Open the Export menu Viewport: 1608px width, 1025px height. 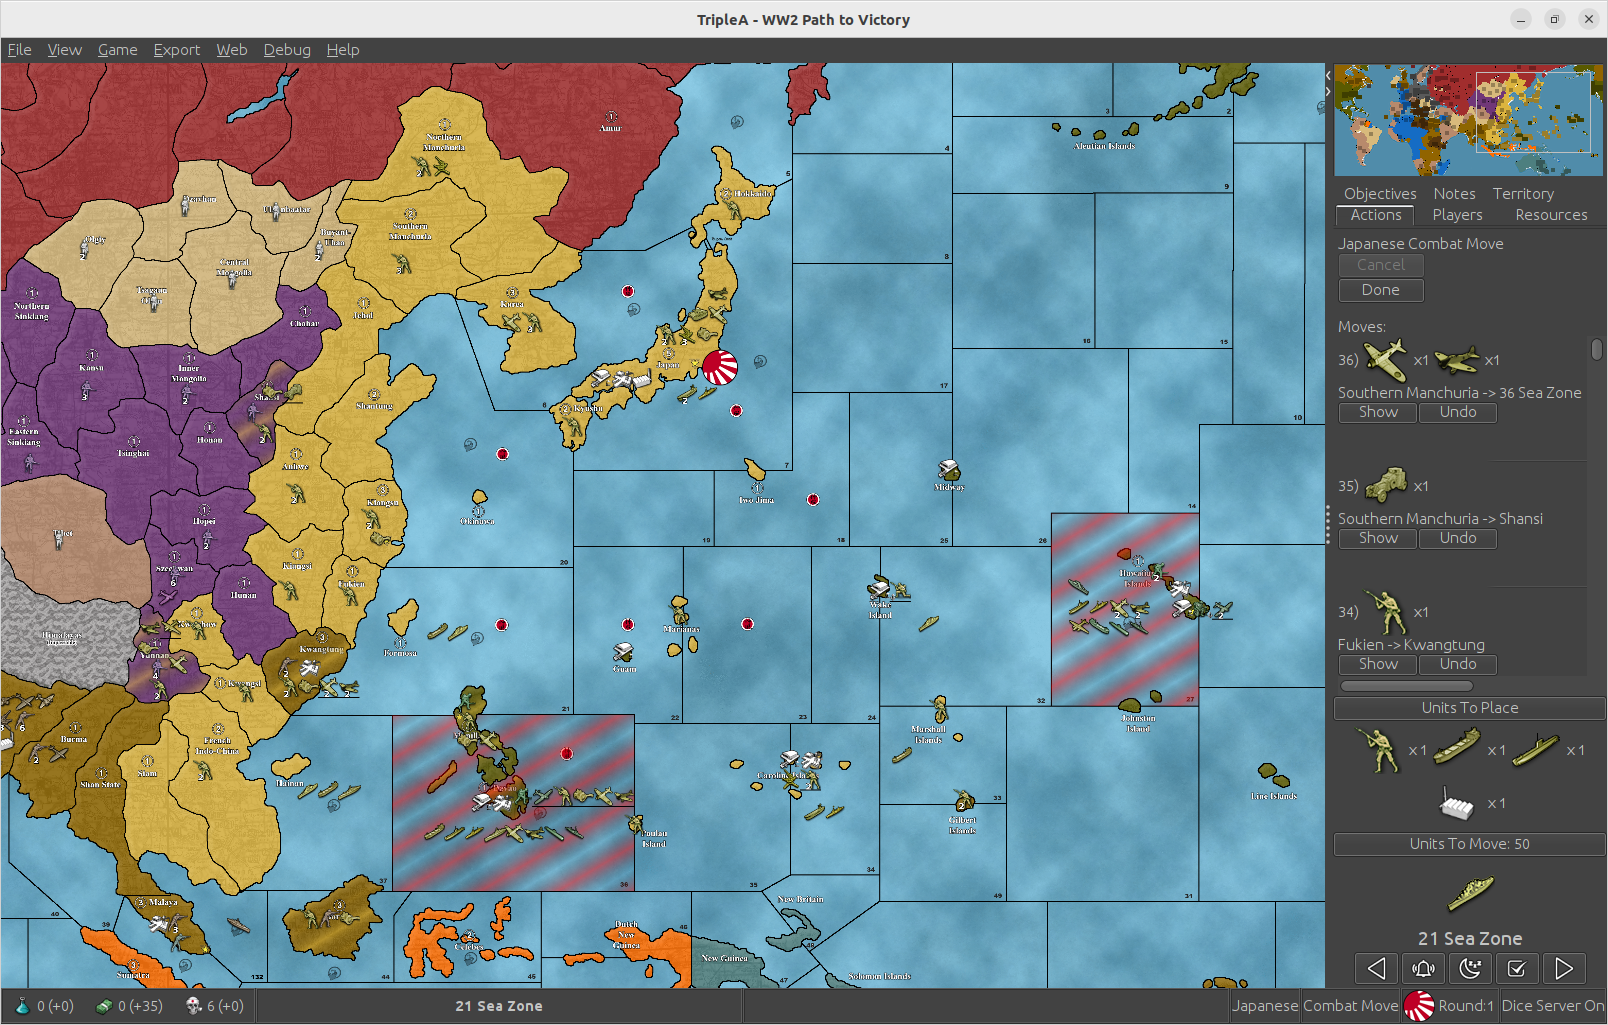point(176,50)
